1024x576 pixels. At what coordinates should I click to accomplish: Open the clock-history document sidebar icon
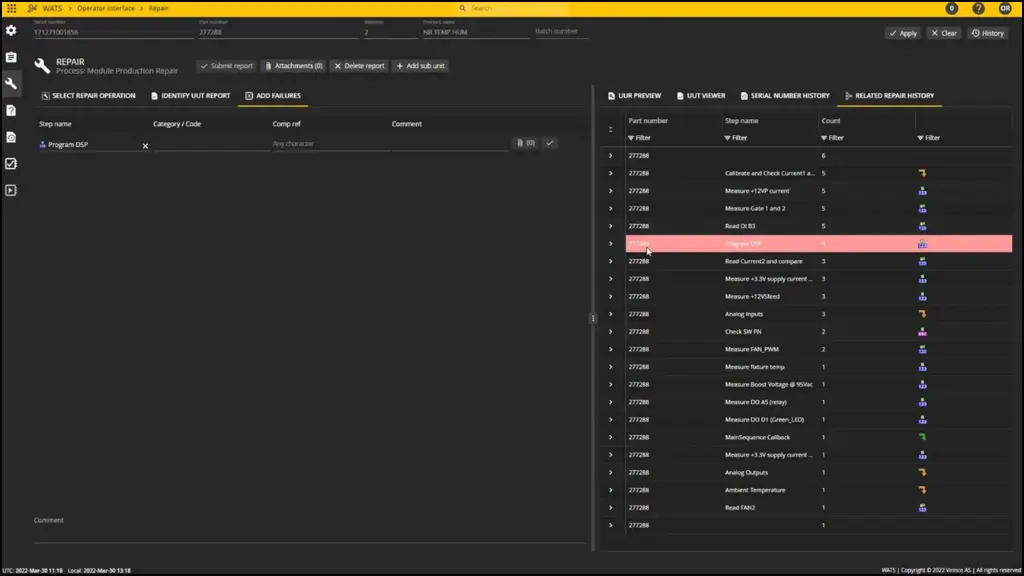11,137
